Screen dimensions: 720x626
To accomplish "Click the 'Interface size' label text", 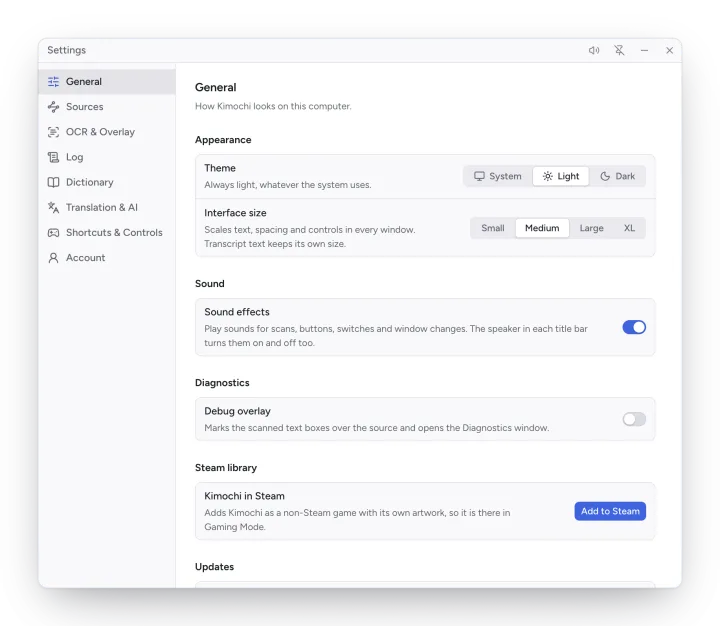I will (235, 213).
